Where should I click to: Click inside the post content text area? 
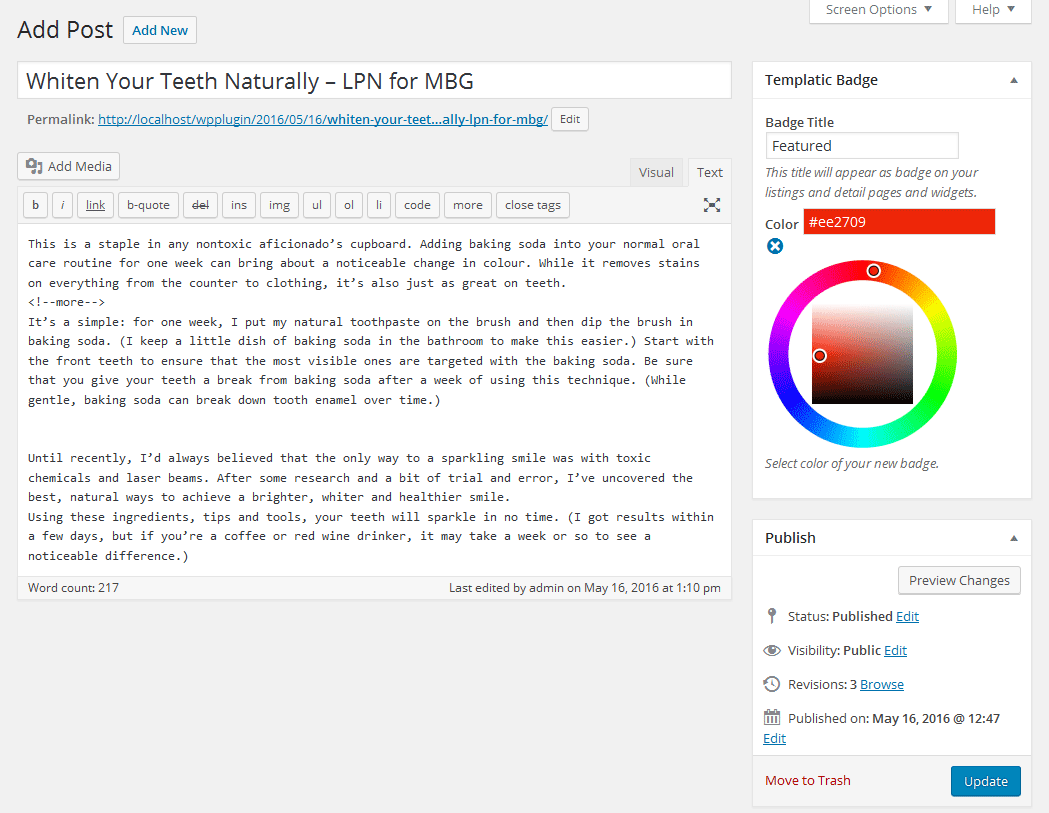pyautogui.click(x=374, y=399)
